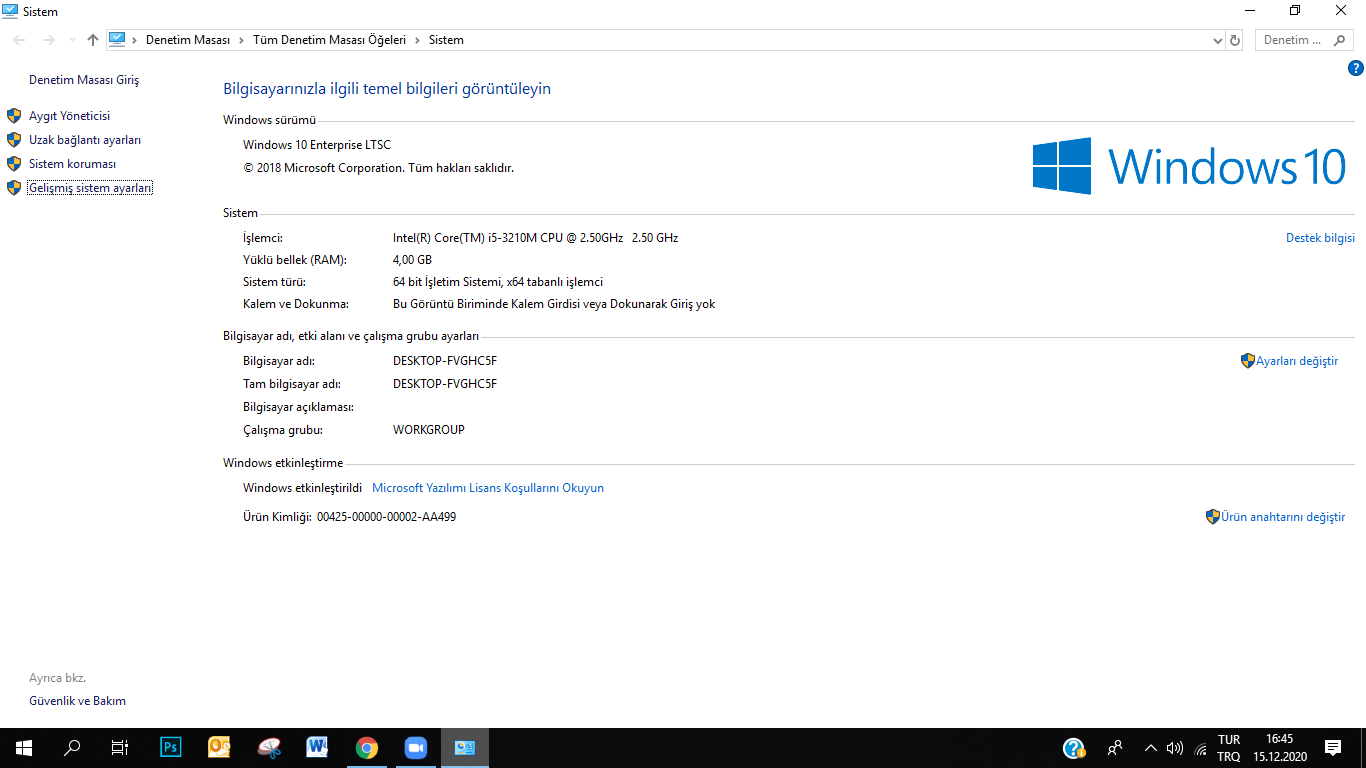Expand the address bar history dropdown
This screenshot has height=768, width=1366.
click(1217, 40)
